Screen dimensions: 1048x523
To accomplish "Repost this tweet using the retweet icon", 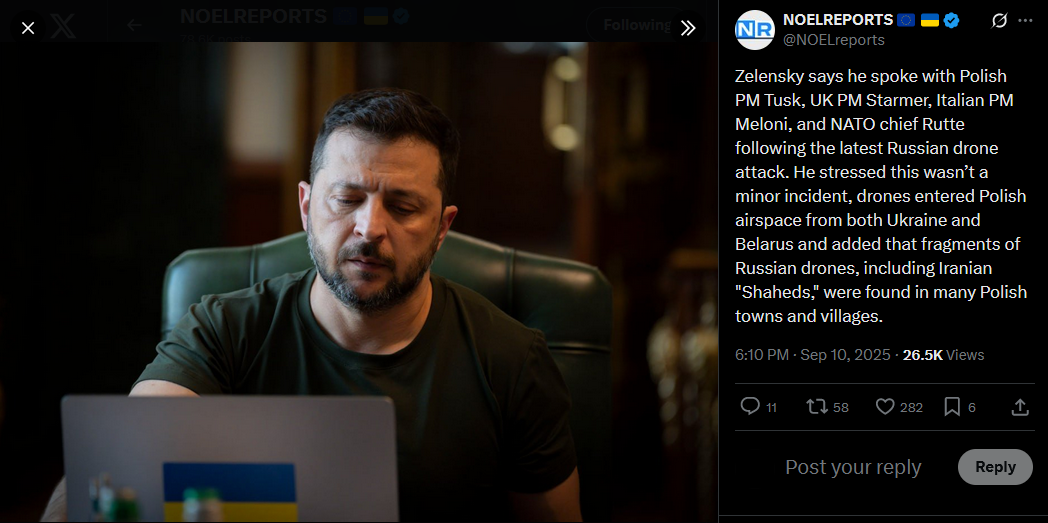I will (817, 406).
